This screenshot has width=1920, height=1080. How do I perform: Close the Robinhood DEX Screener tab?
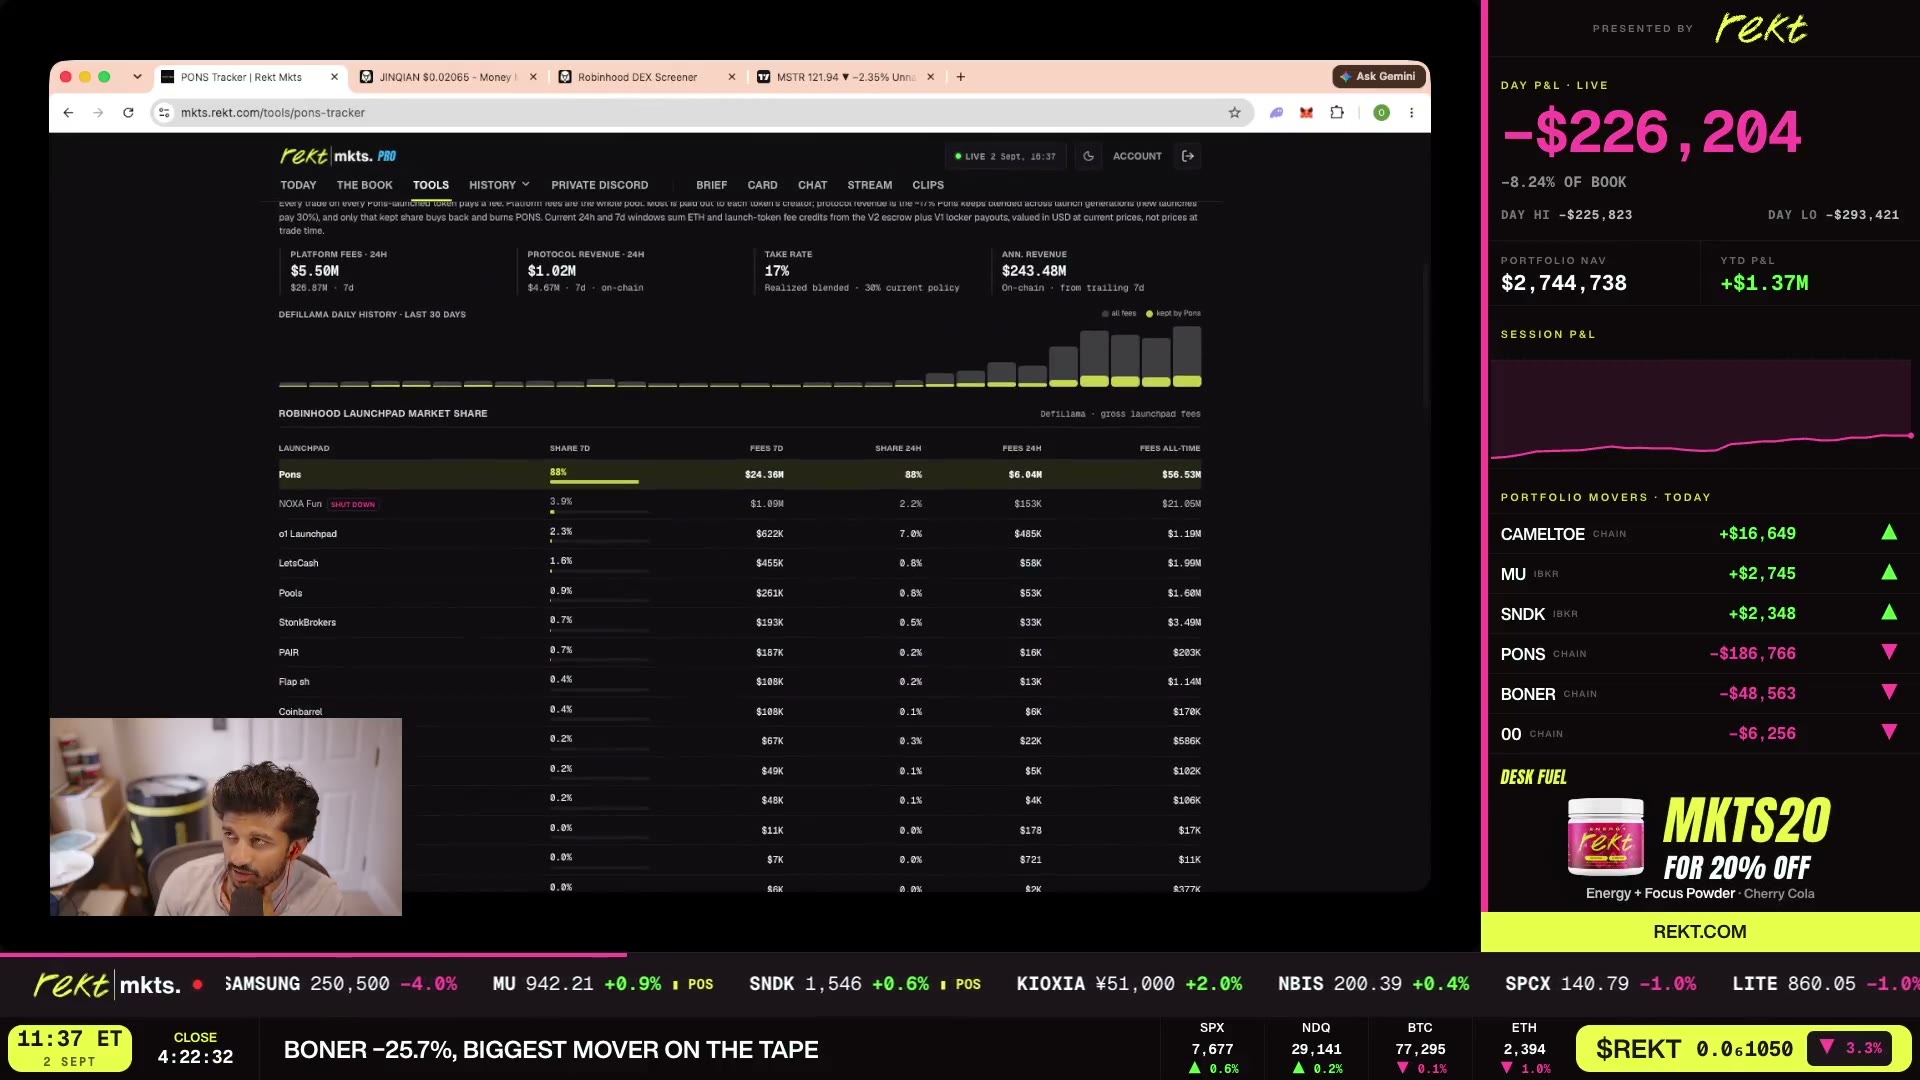(732, 77)
